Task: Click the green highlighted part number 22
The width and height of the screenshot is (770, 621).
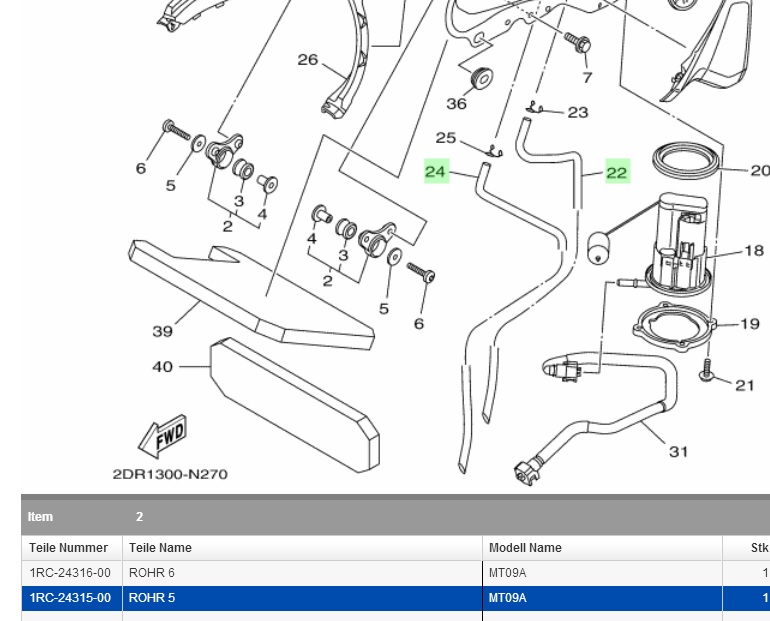Action: (x=617, y=172)
